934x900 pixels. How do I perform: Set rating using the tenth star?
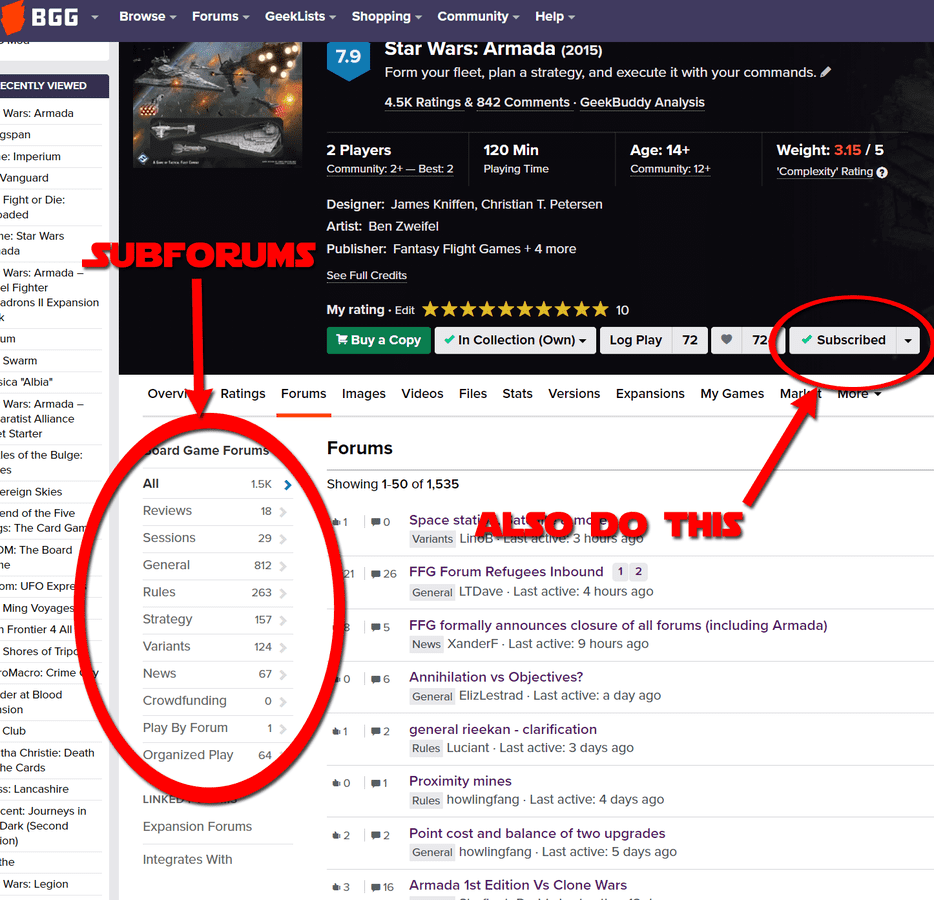click(x=599, y=310)
